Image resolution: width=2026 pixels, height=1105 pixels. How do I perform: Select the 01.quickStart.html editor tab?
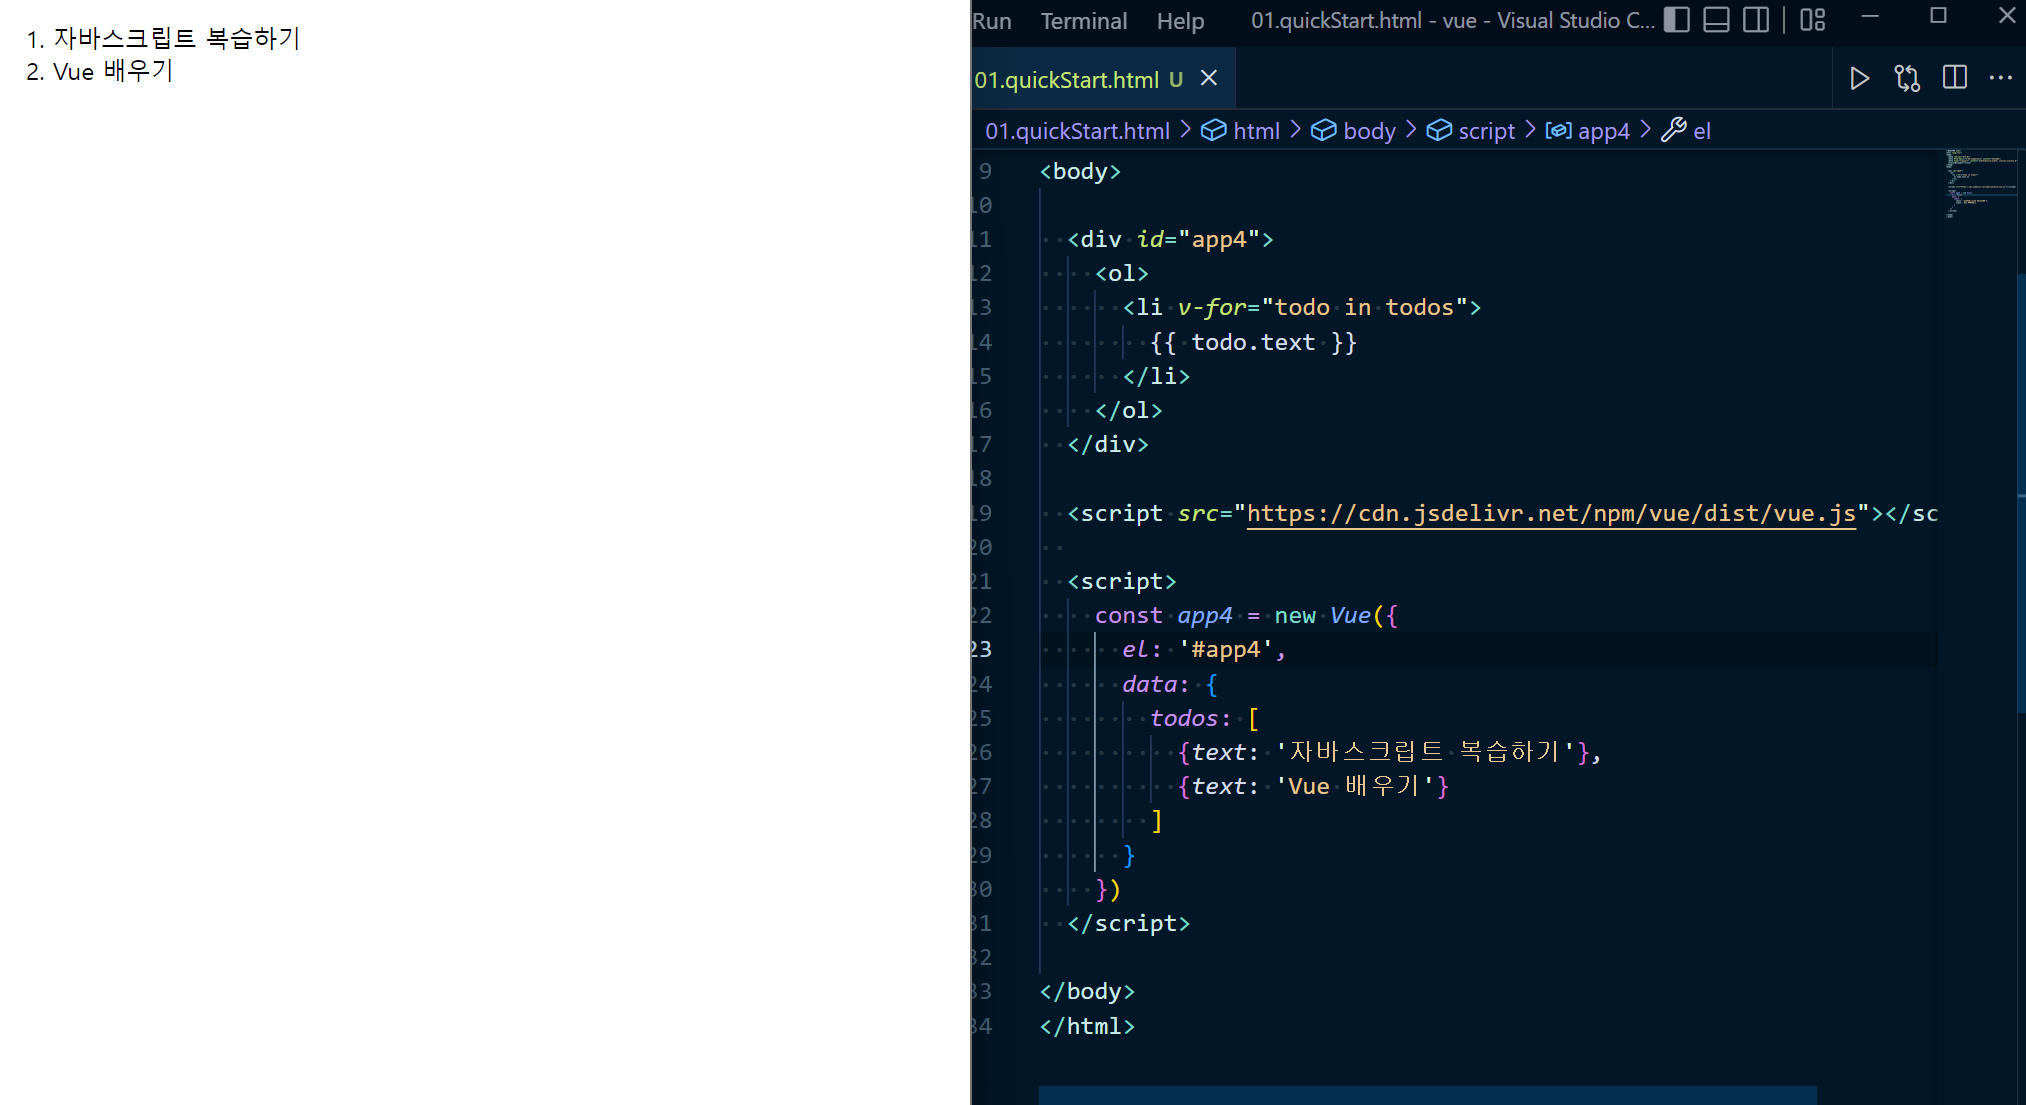coord(1066,80)
